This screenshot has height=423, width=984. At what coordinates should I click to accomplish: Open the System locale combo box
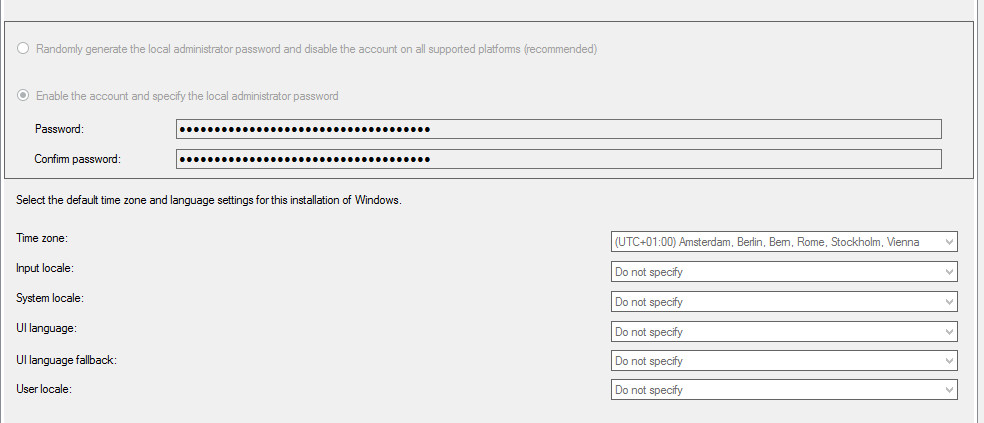pyautogui.click(x=784, y=301)
